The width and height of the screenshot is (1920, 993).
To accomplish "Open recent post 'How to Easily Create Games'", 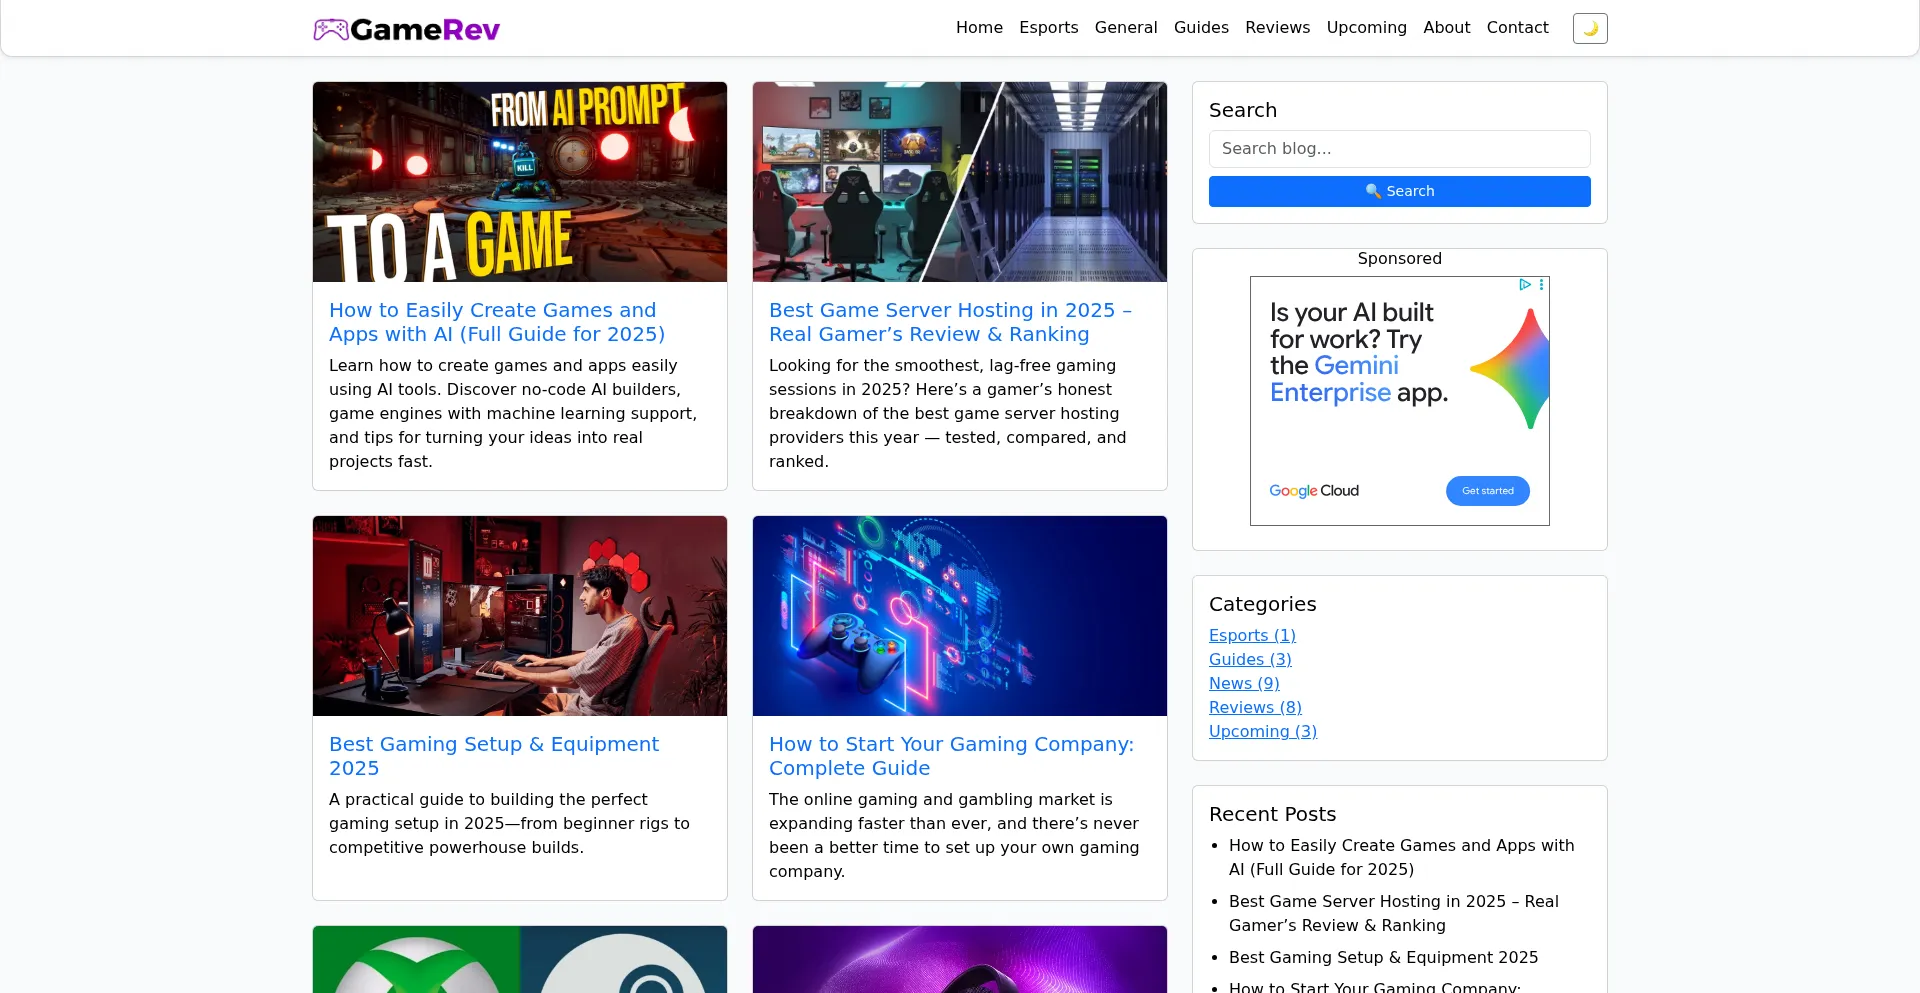I will [1401, 858].
